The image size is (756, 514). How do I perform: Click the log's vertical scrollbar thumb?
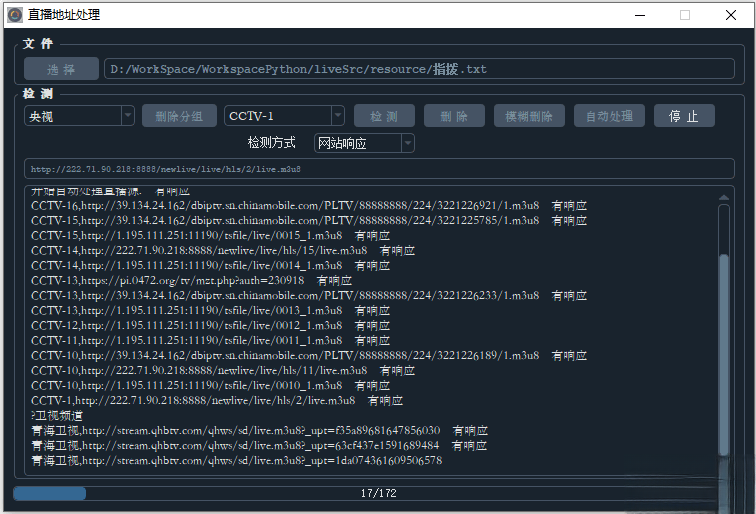[723, 354]
